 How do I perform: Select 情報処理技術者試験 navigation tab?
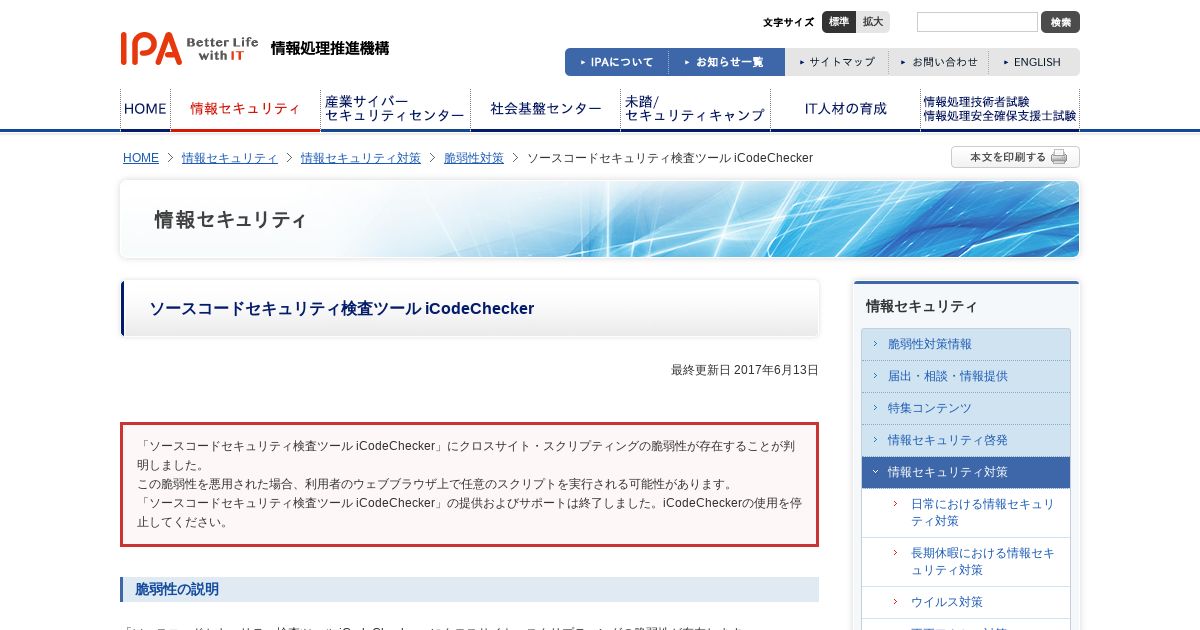(x=1000, y=109)
